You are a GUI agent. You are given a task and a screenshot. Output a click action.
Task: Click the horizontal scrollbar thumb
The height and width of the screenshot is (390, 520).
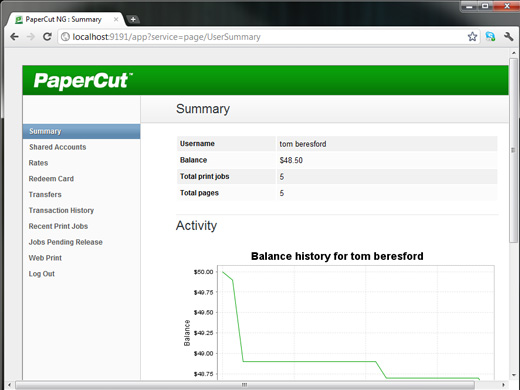coord(245,385)
